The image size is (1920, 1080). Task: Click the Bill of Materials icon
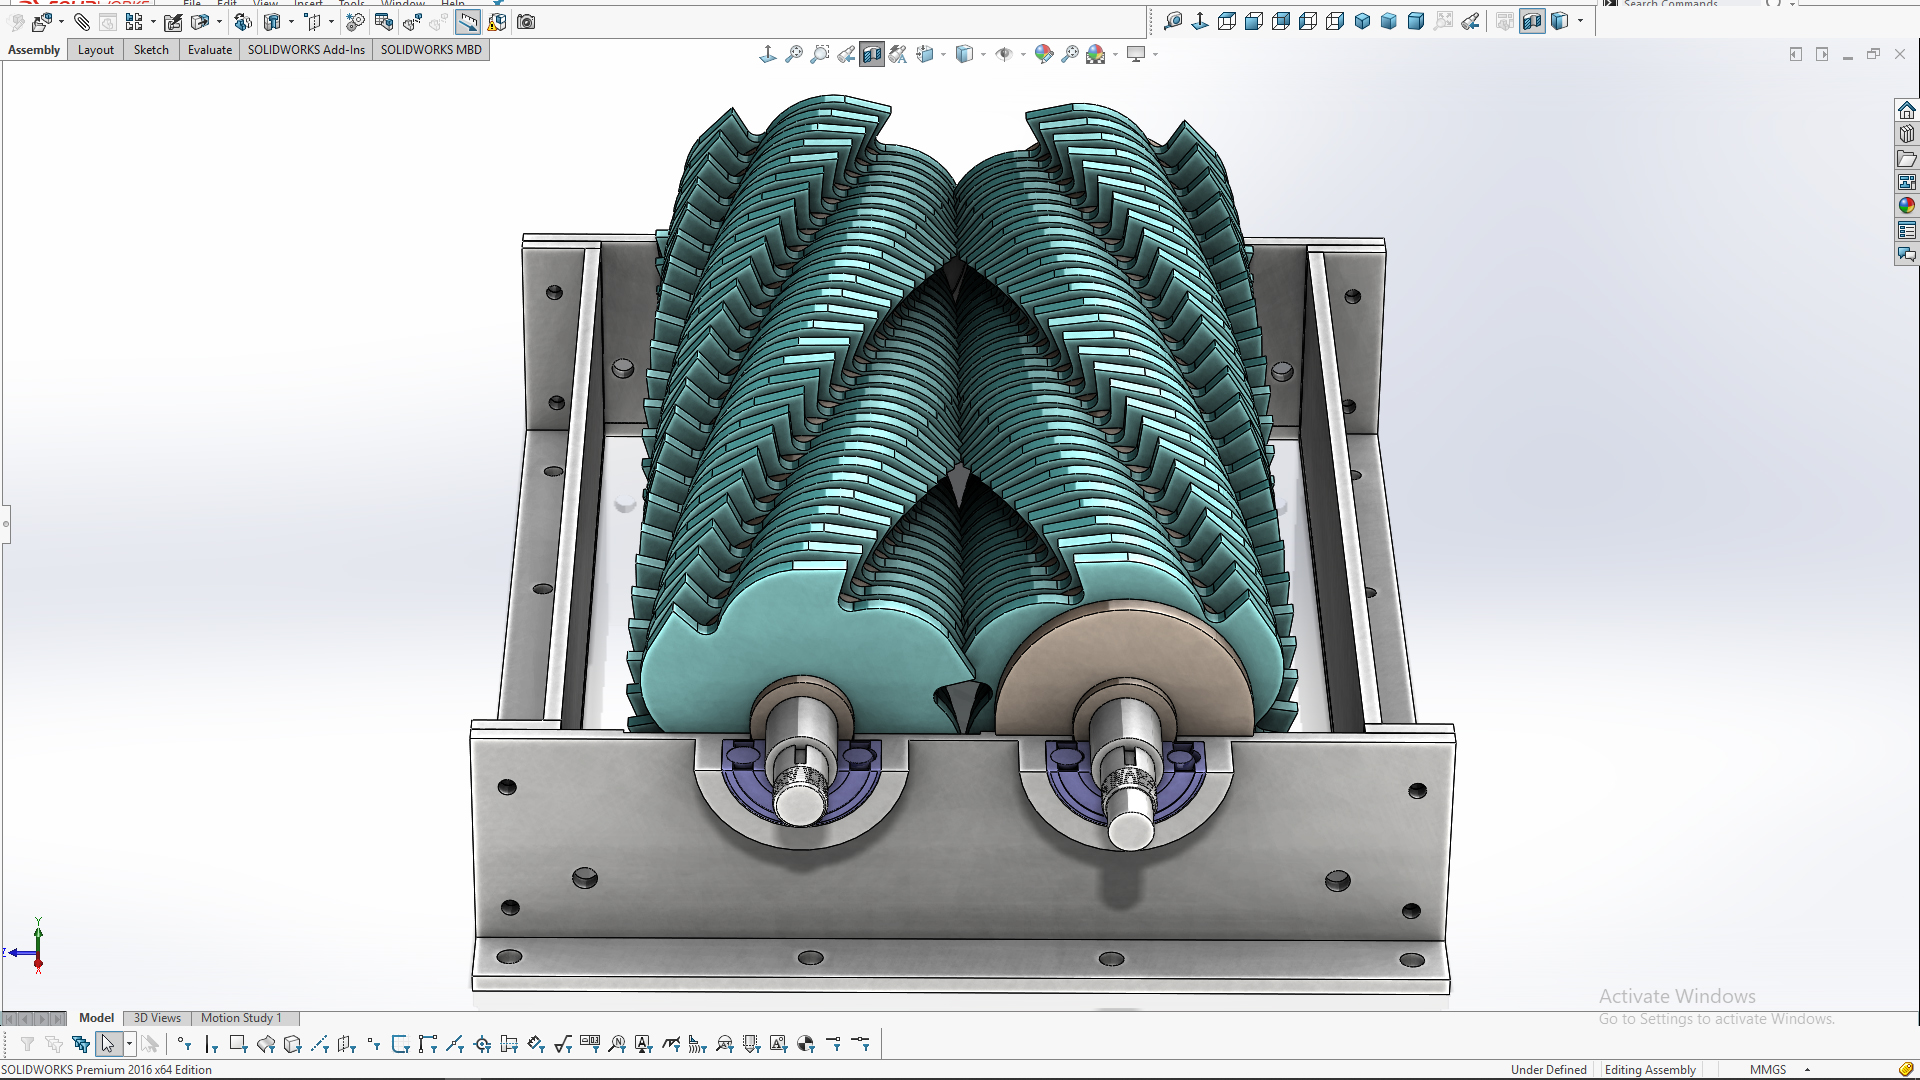coord(384,22)
